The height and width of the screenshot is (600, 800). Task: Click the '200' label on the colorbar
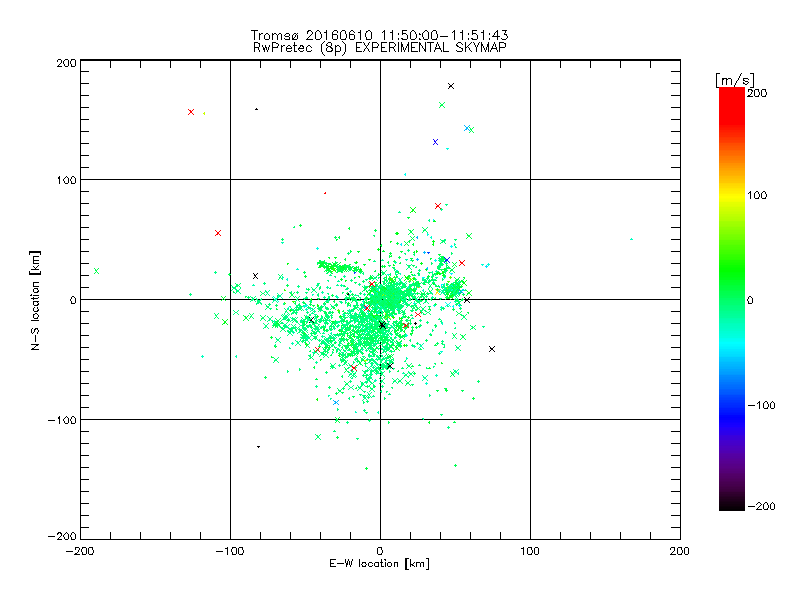point(757,93)
